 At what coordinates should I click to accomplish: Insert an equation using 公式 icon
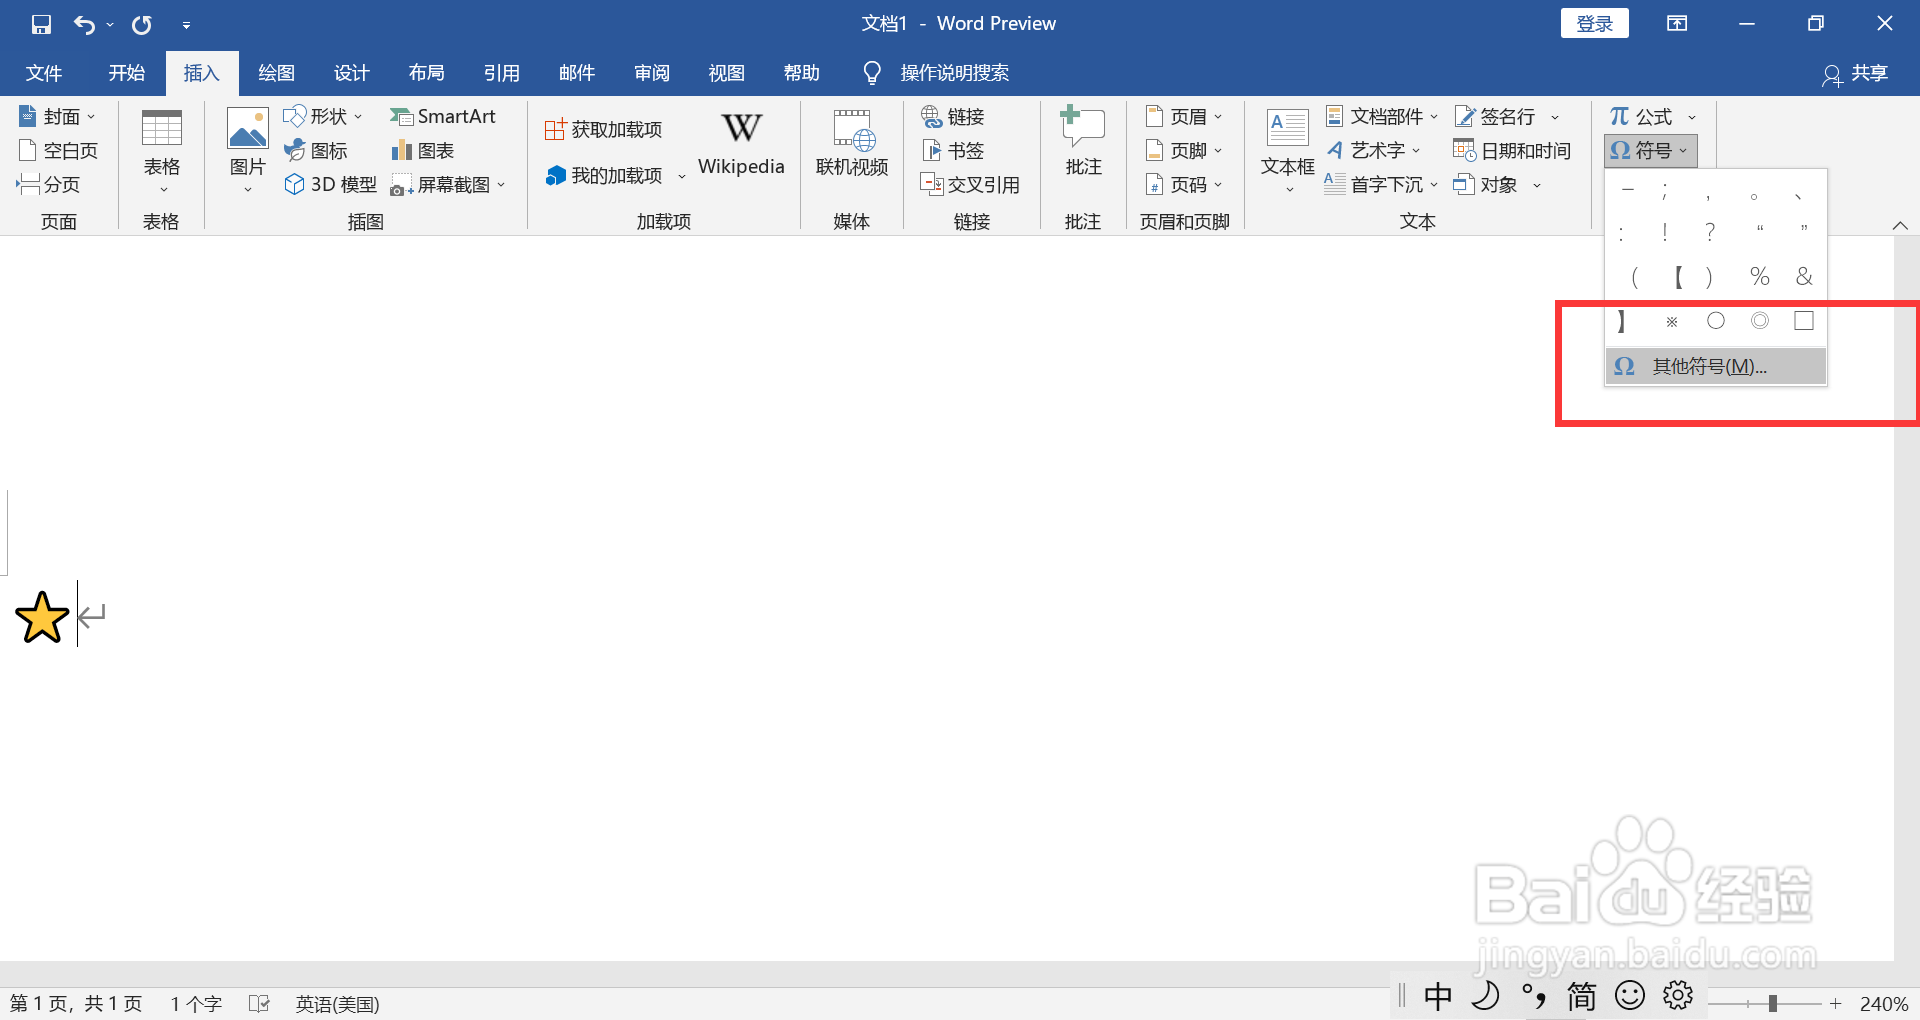(1645, 116)
